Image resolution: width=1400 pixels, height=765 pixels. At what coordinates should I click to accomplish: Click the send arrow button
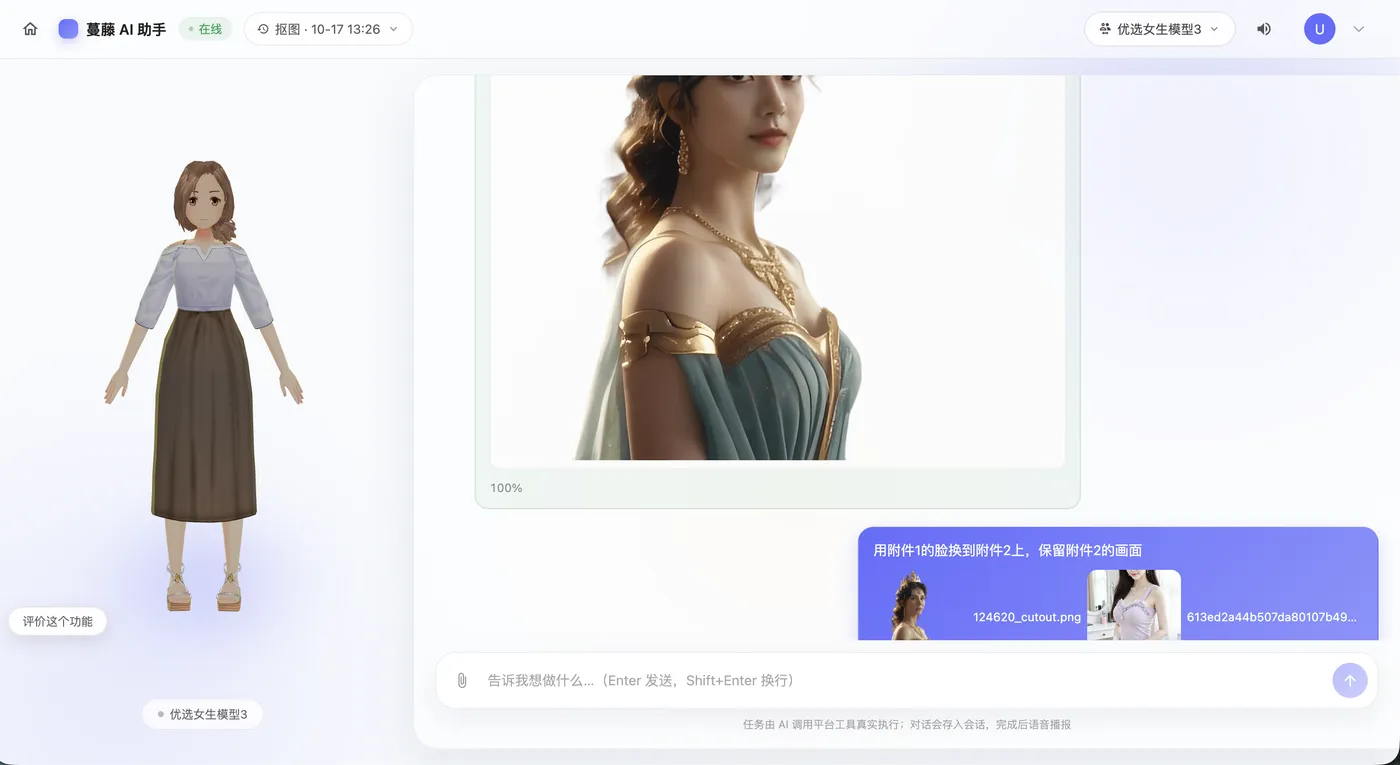pos(1349,680)
